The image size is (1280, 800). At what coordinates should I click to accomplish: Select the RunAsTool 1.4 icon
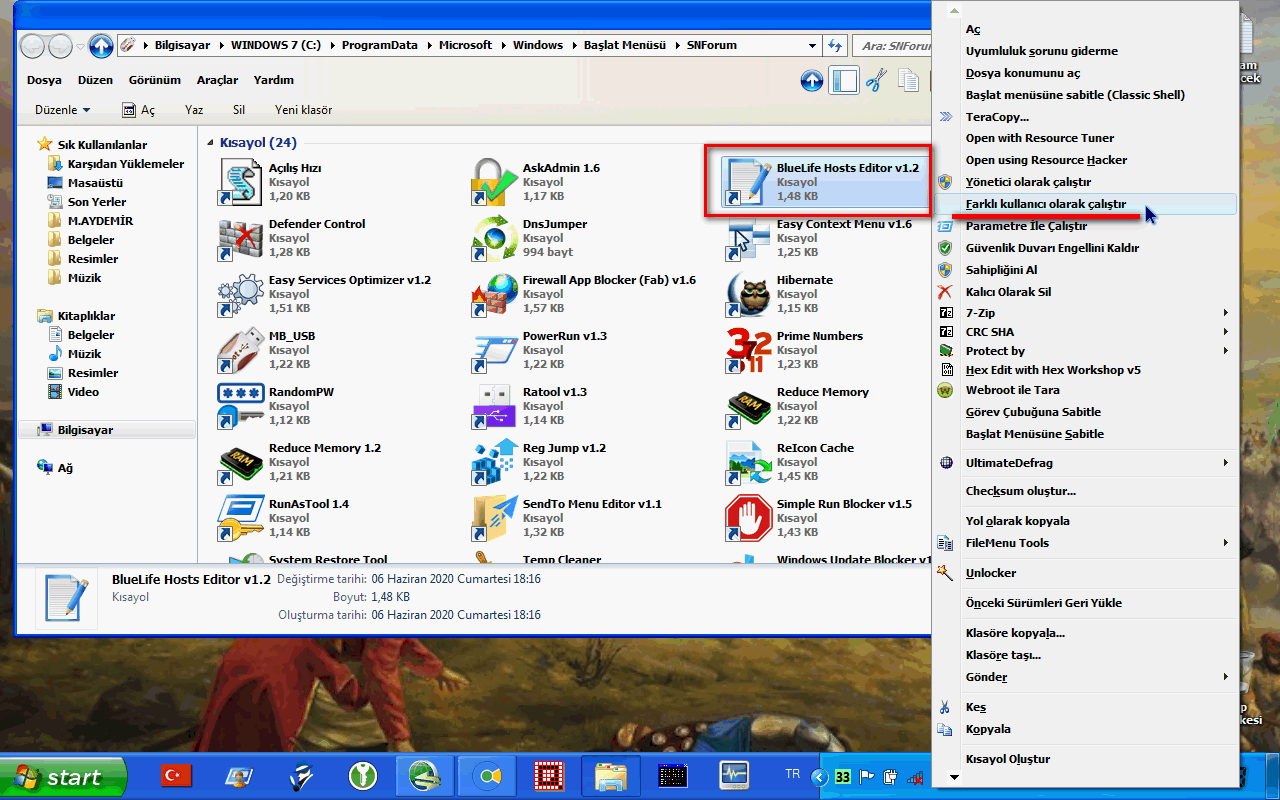(241, 518)
